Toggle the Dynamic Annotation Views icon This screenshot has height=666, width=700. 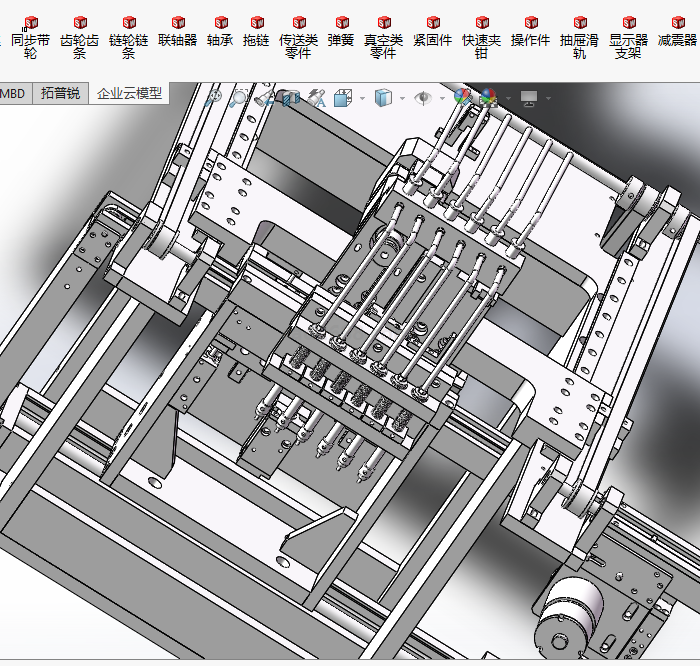(317, 97)
